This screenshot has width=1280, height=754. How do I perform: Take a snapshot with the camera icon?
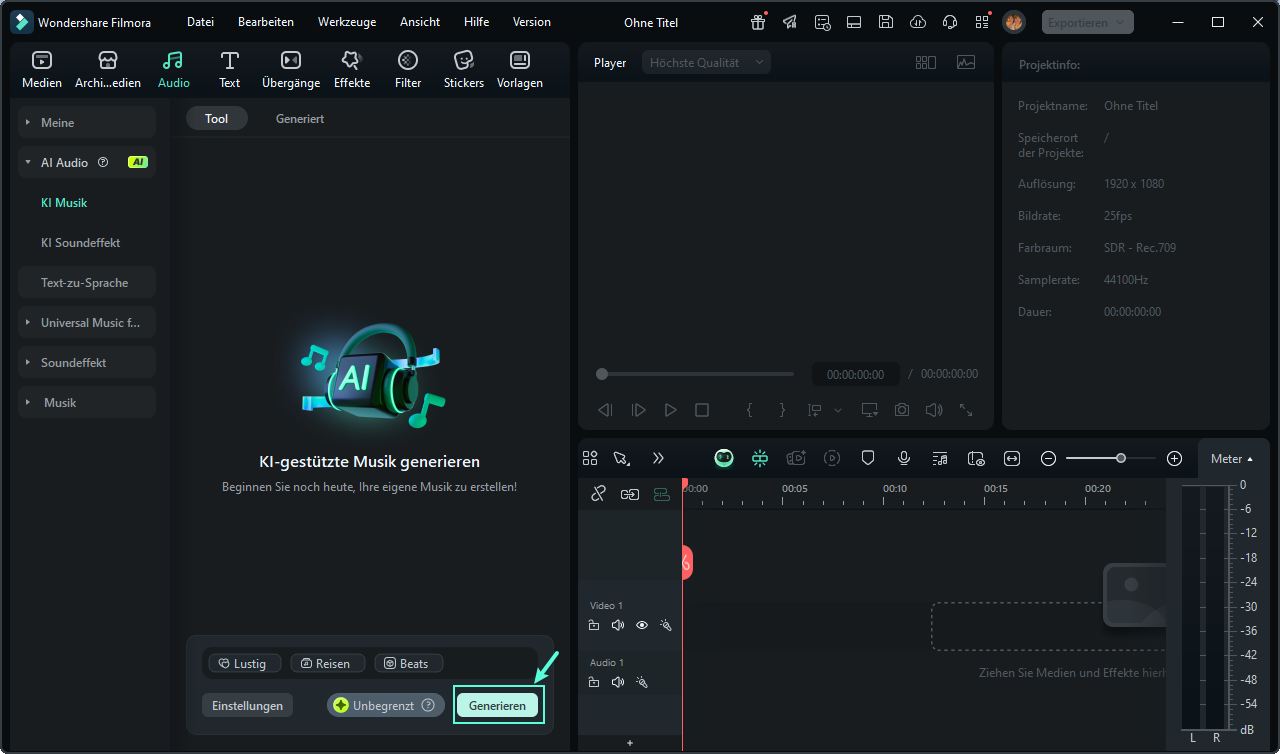point(902,410)
